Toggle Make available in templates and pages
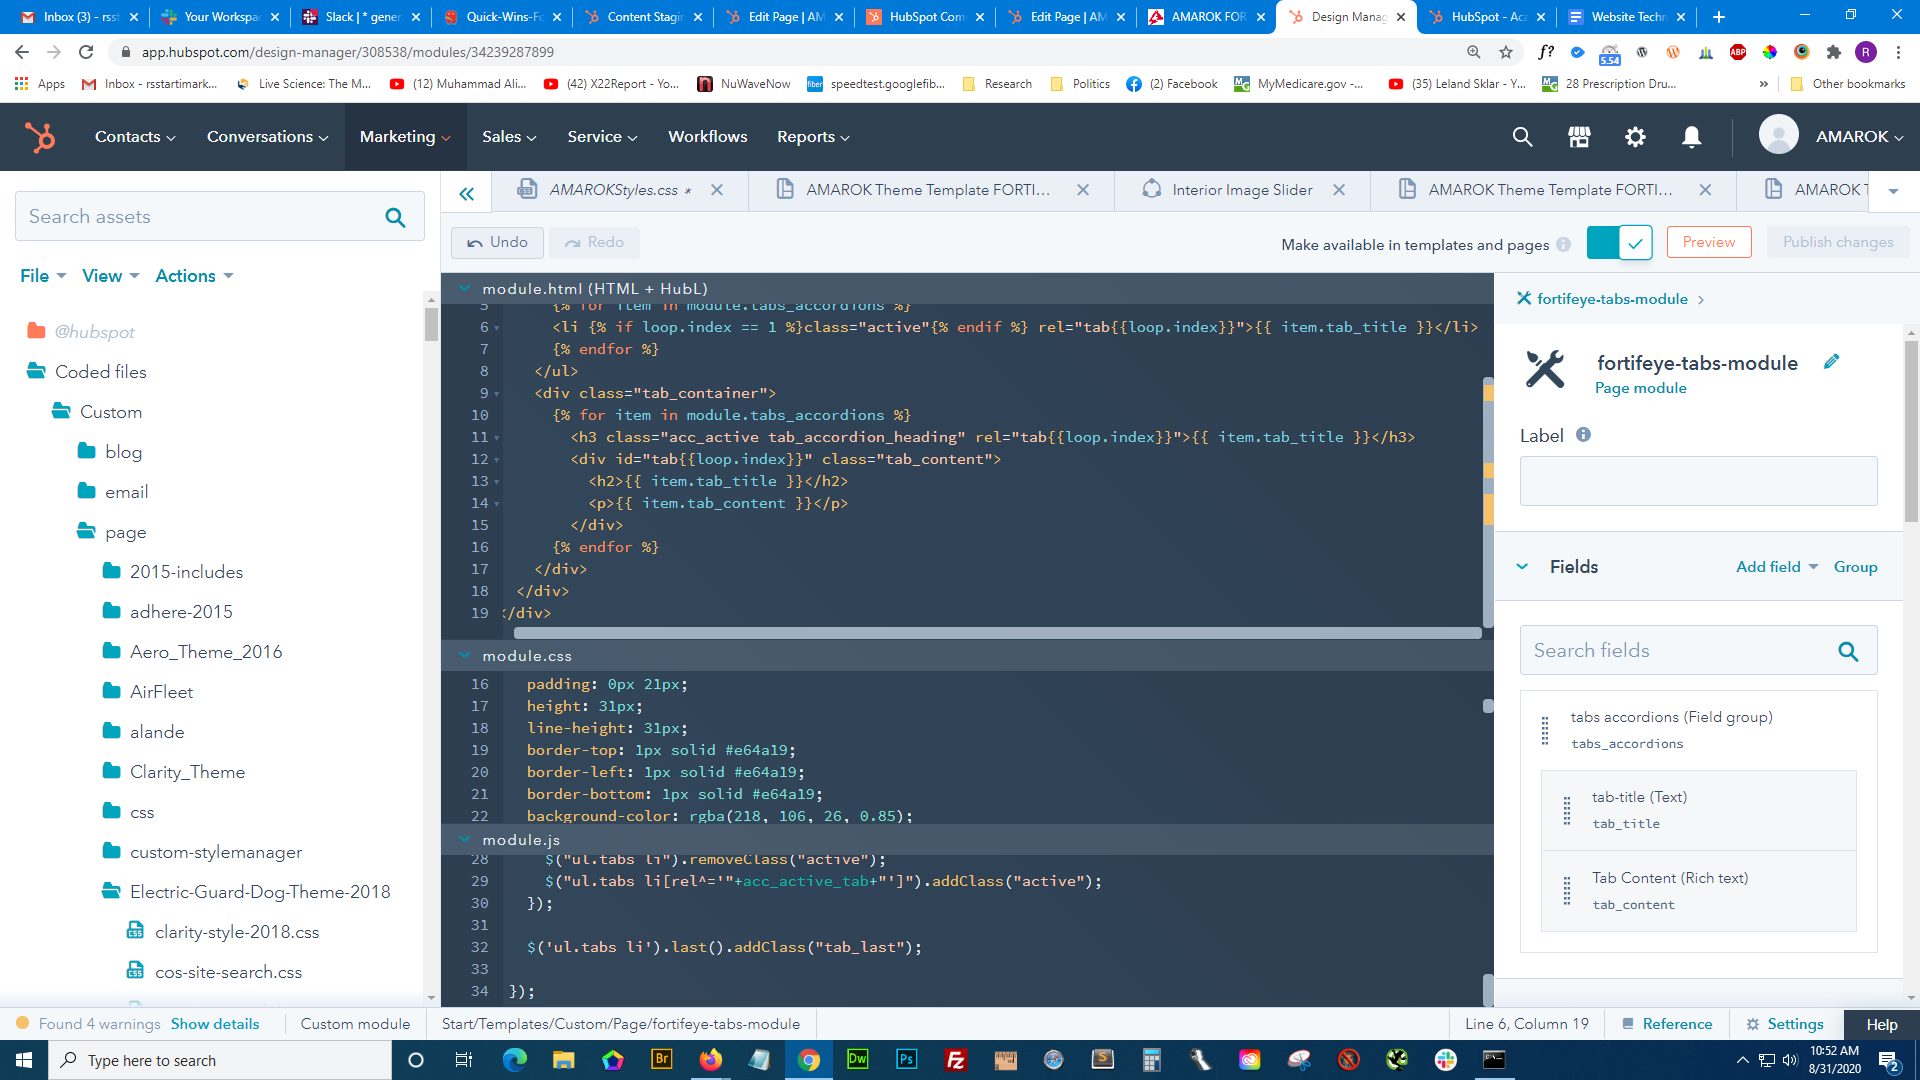The width and height of the screenshot is (1920, 1080). [x=1619, y=243]
